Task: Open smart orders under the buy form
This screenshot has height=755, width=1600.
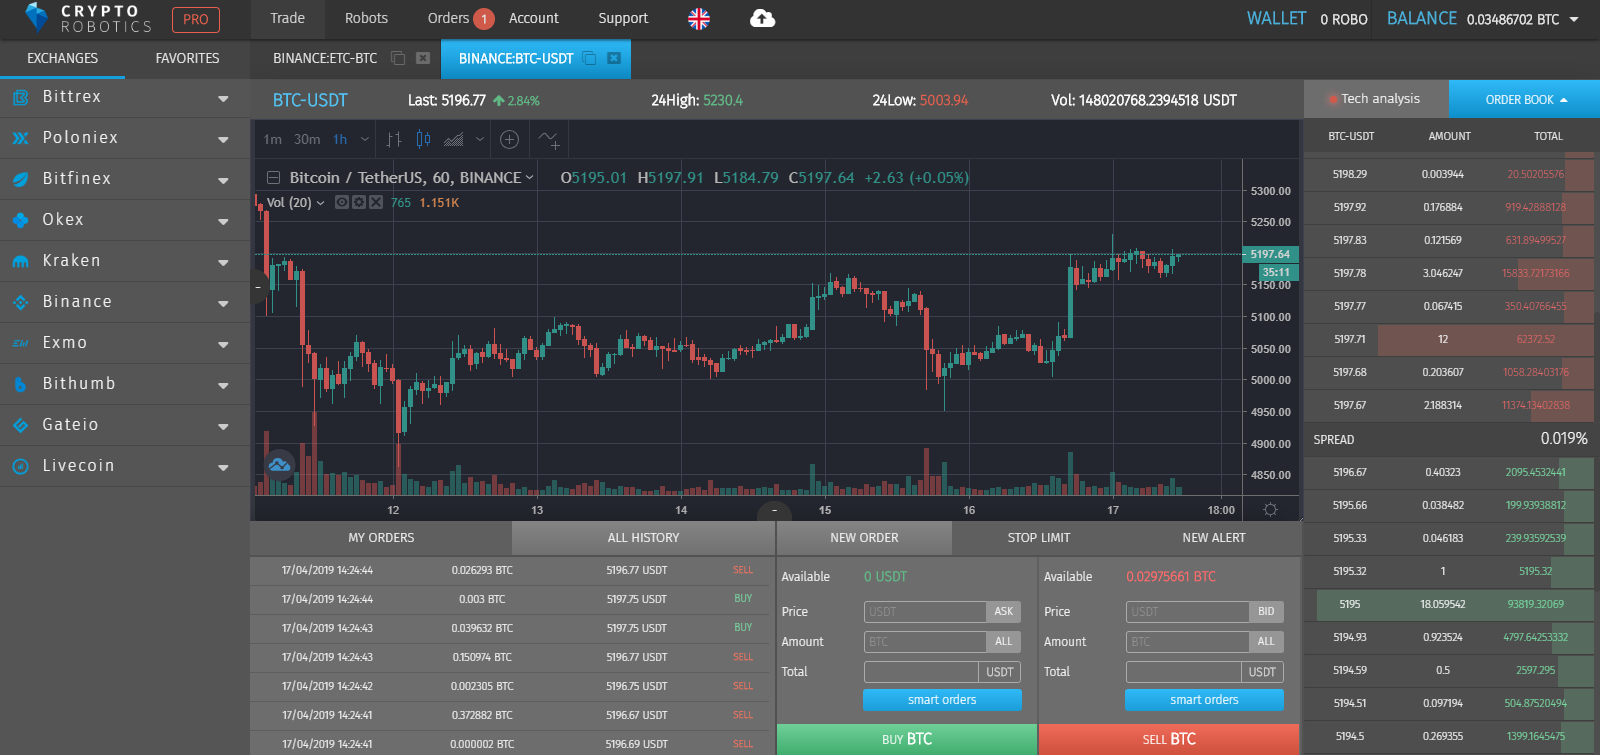Action: point(942,700)
